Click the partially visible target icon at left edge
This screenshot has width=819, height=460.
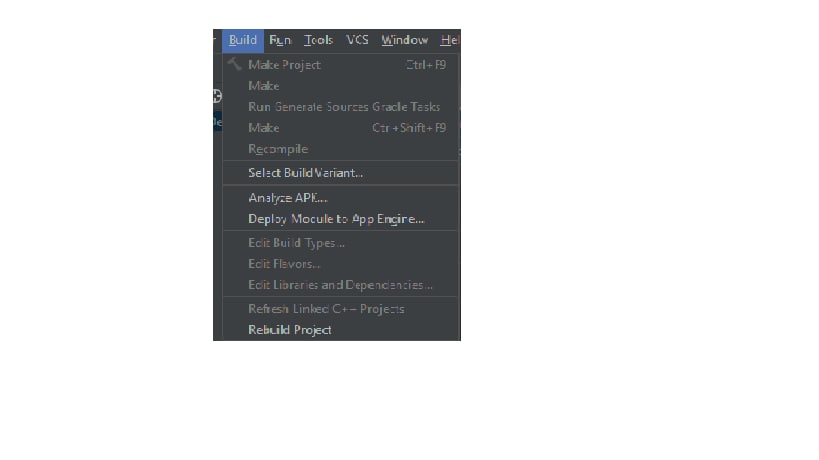217,96
